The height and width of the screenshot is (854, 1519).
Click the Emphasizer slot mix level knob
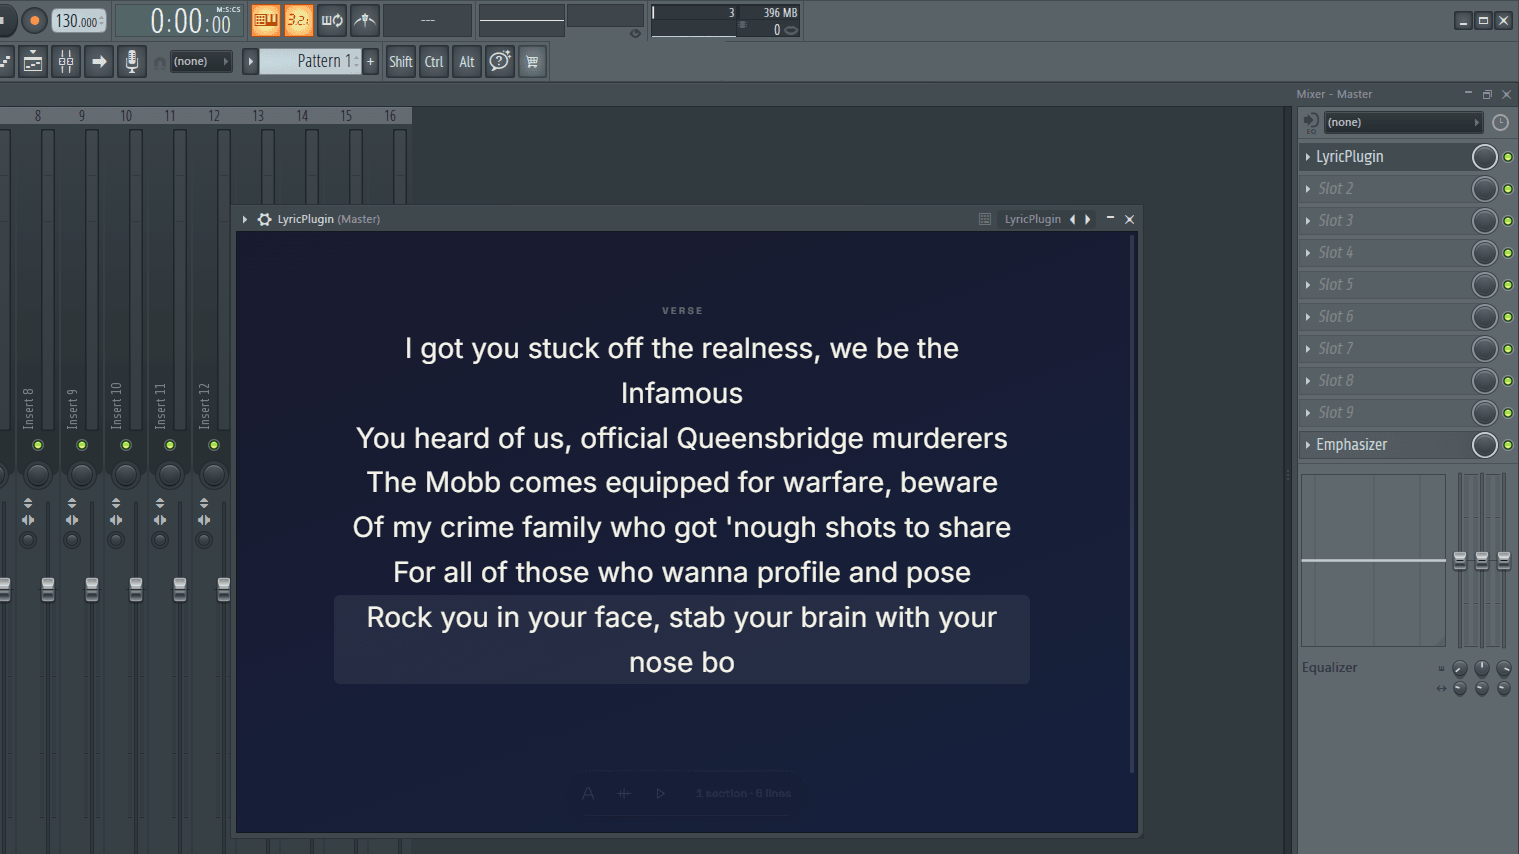point(1485,445)
